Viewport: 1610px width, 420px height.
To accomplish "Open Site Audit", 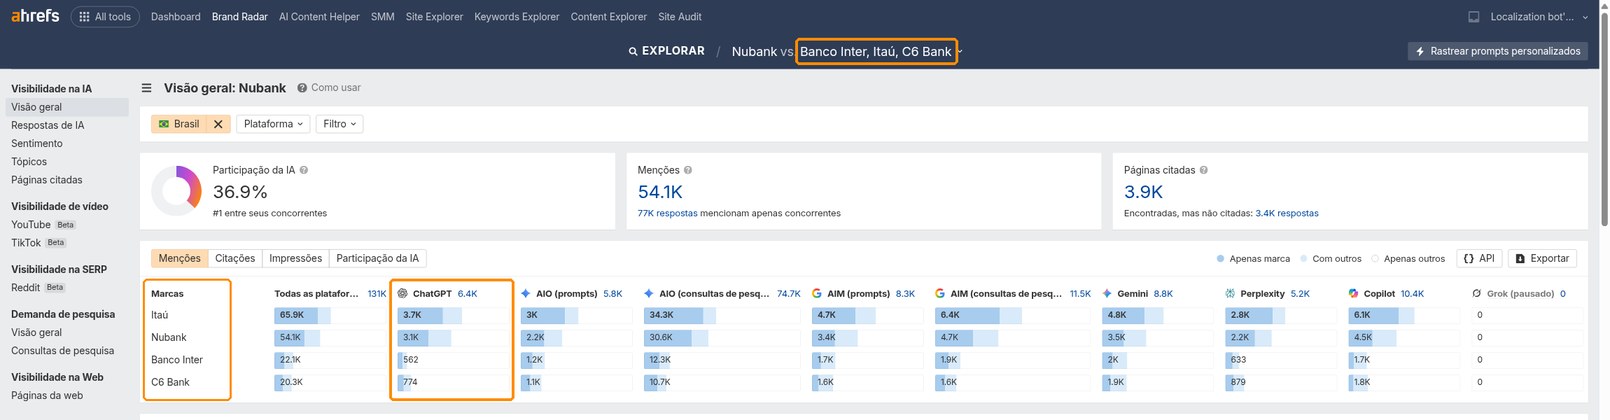I will point(680,17).
